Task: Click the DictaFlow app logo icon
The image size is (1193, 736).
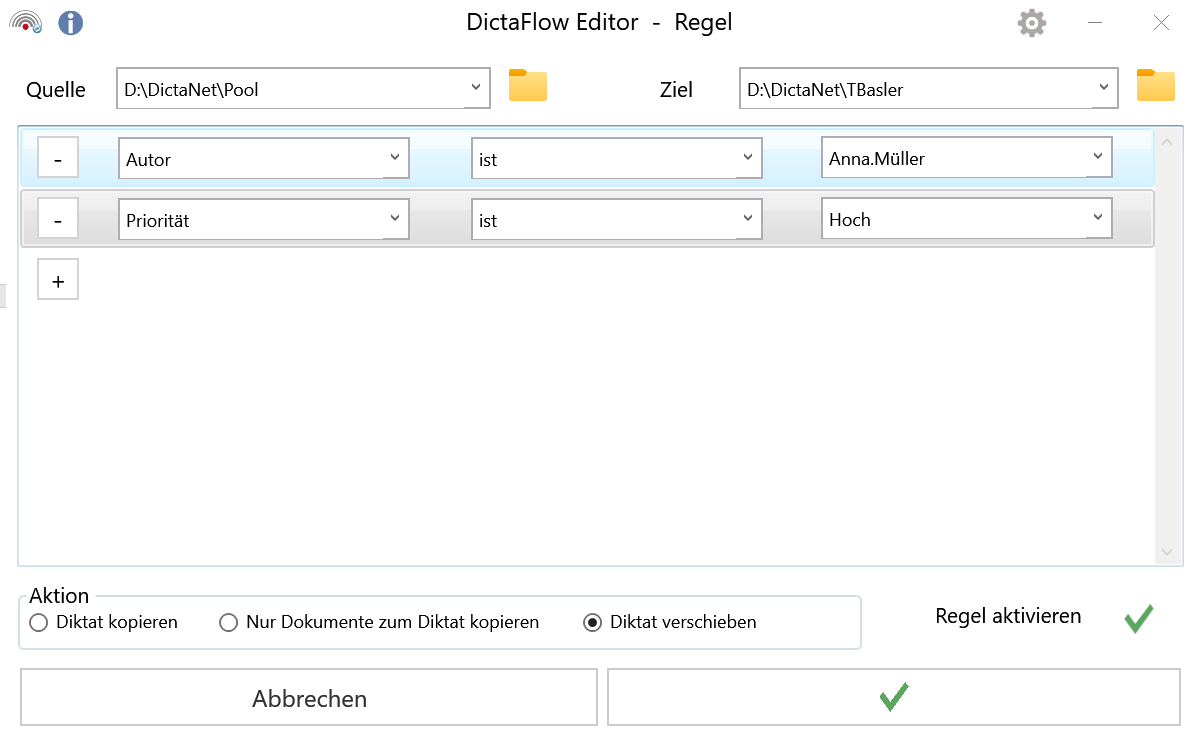Action: (x=27, y=22)
